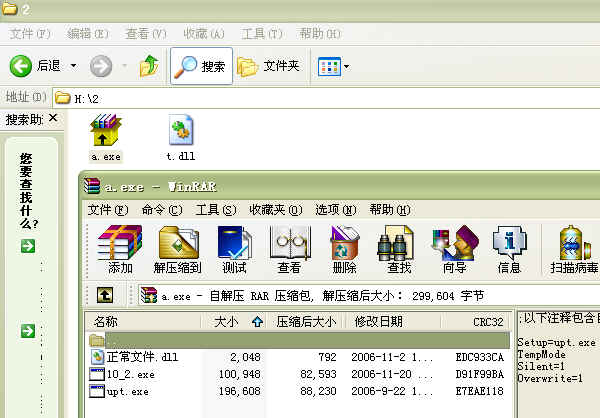Sort by Modified date (修改日期) column

click(x=393, y=322)
